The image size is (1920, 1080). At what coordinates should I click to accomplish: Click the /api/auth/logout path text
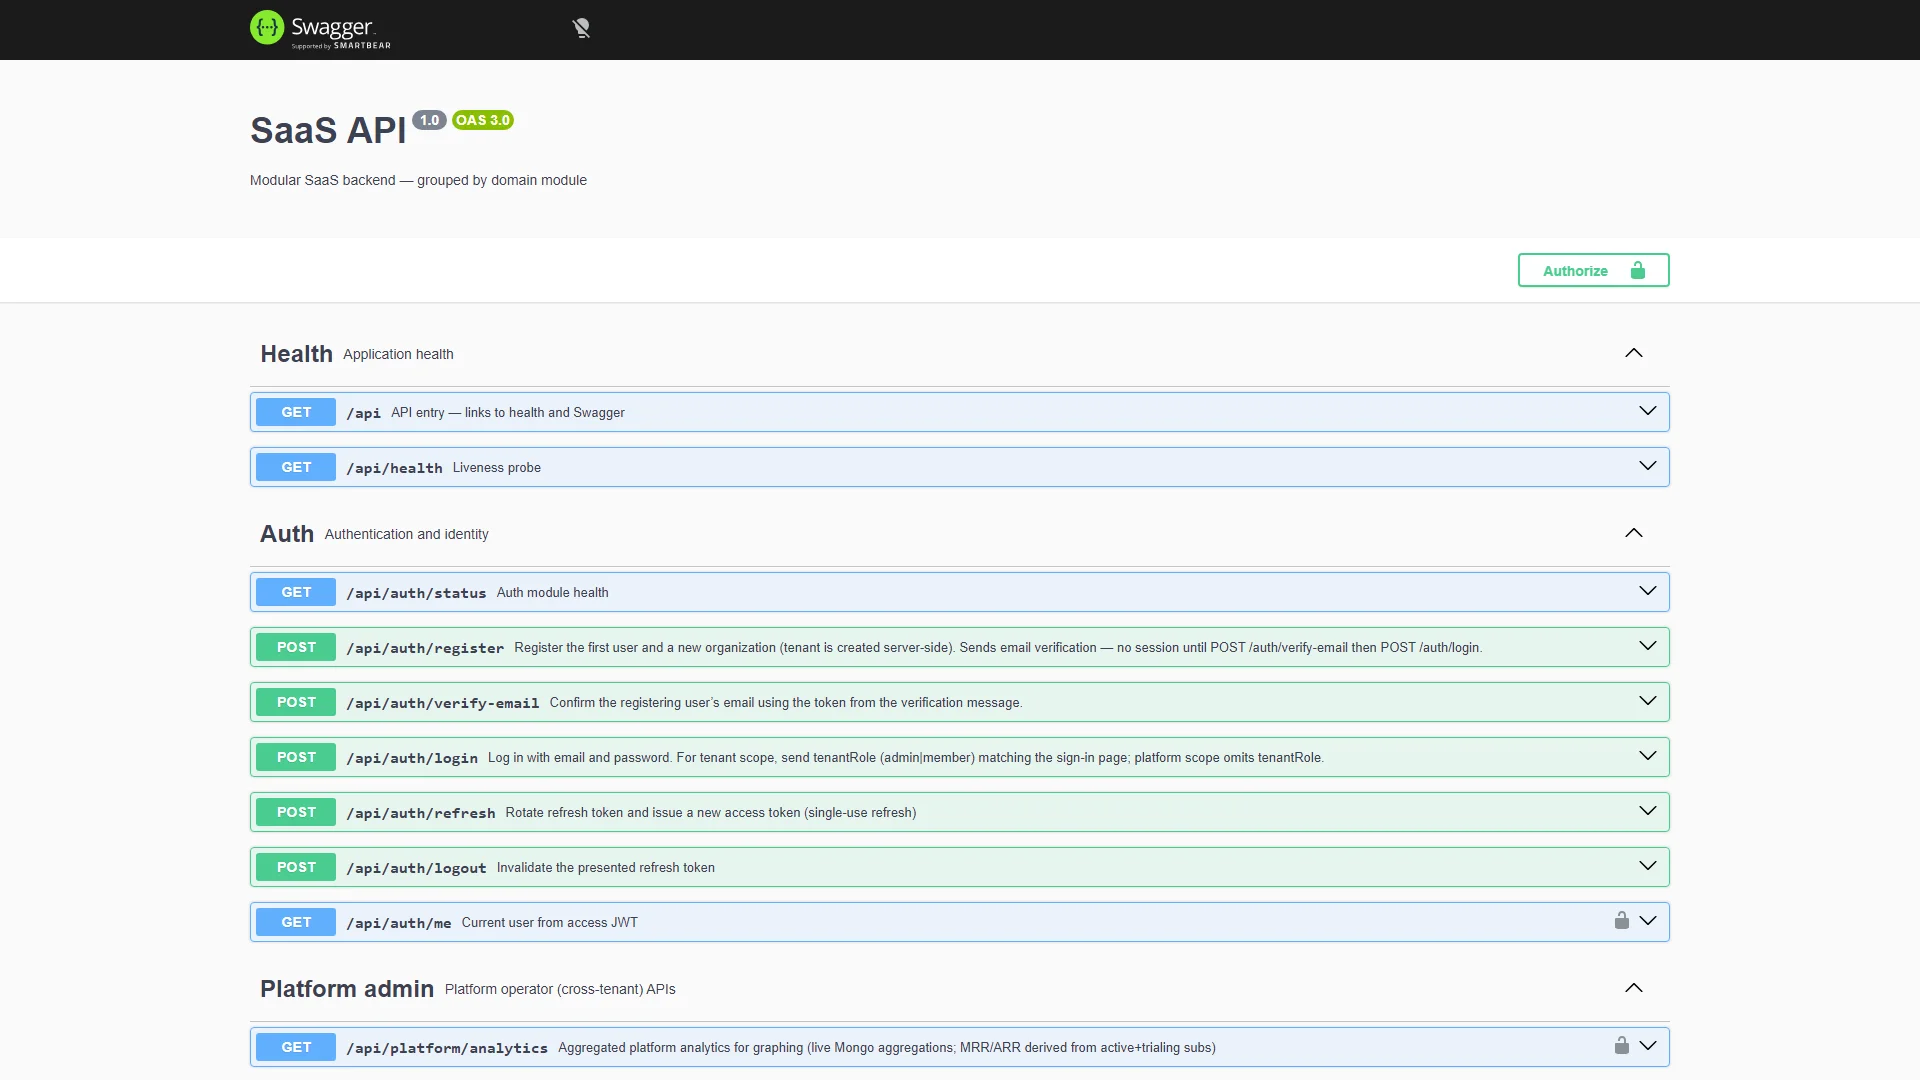click(x=416, y=868)
